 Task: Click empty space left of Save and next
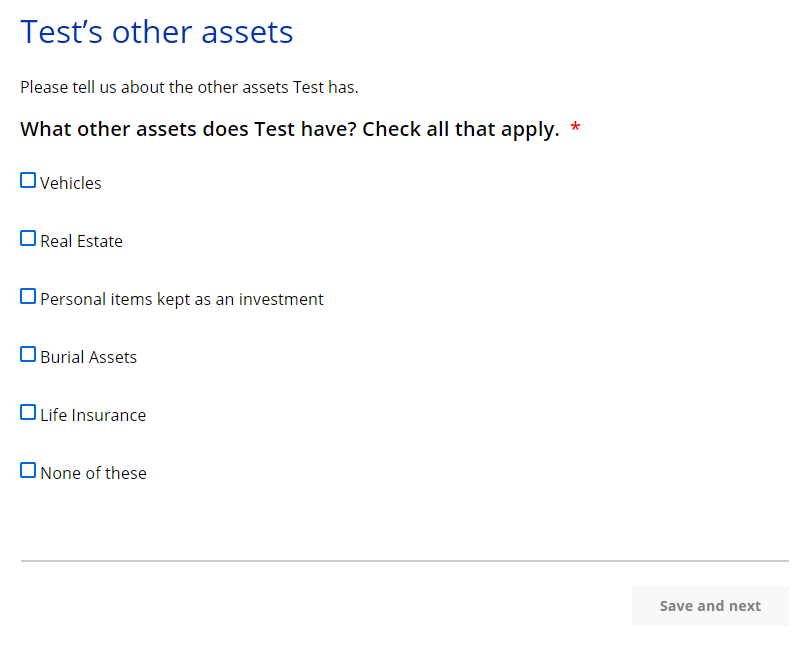(320, 606)
